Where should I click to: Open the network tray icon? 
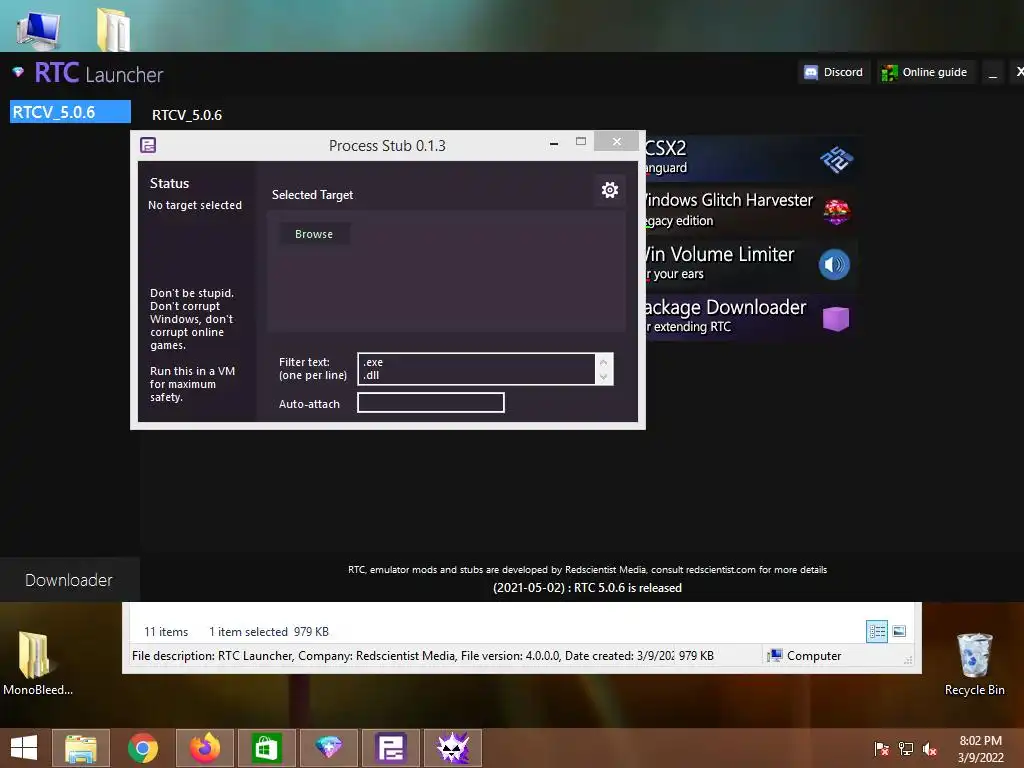pos(906,748)
